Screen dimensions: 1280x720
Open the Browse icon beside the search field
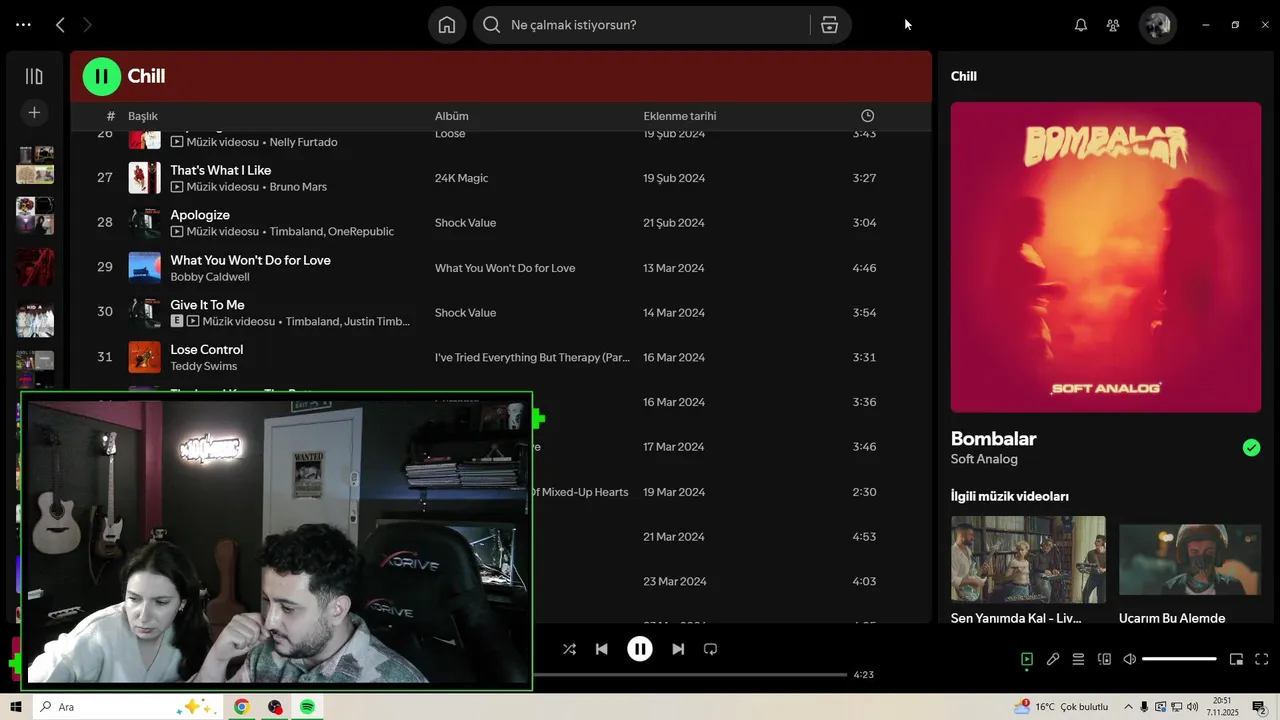tap(829, 25)
